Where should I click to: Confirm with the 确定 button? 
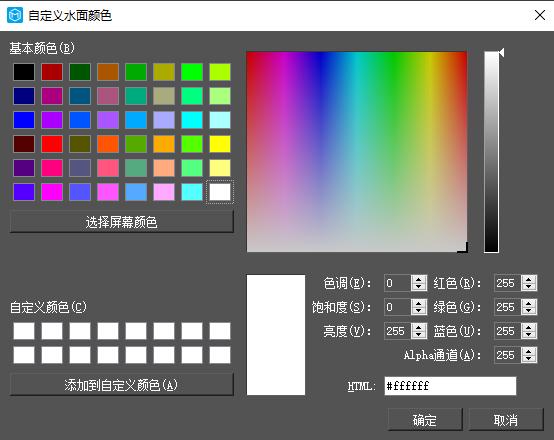[425, 420]
